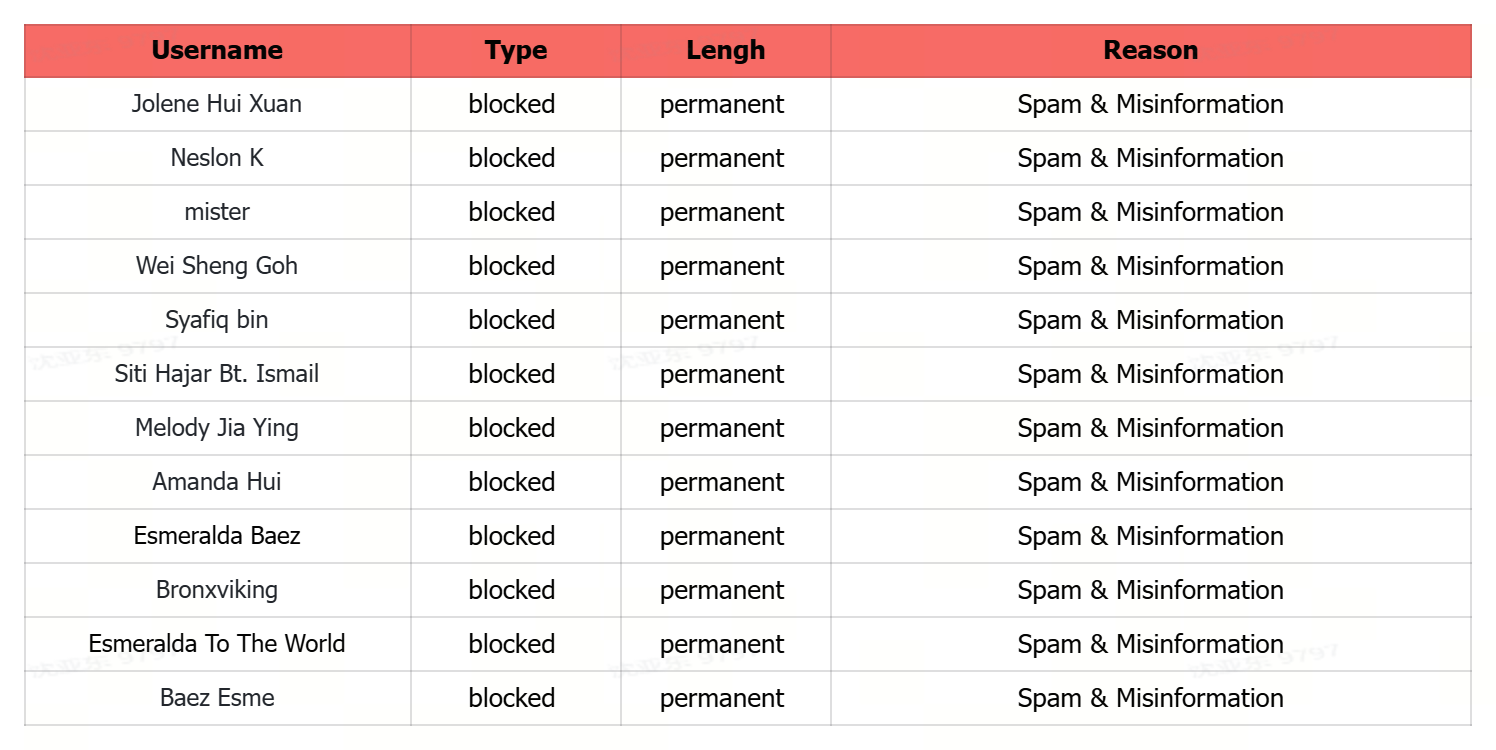This screenshot has width=1496, height=750.
Task: Click the Type column header
Action: pos(515,50)
